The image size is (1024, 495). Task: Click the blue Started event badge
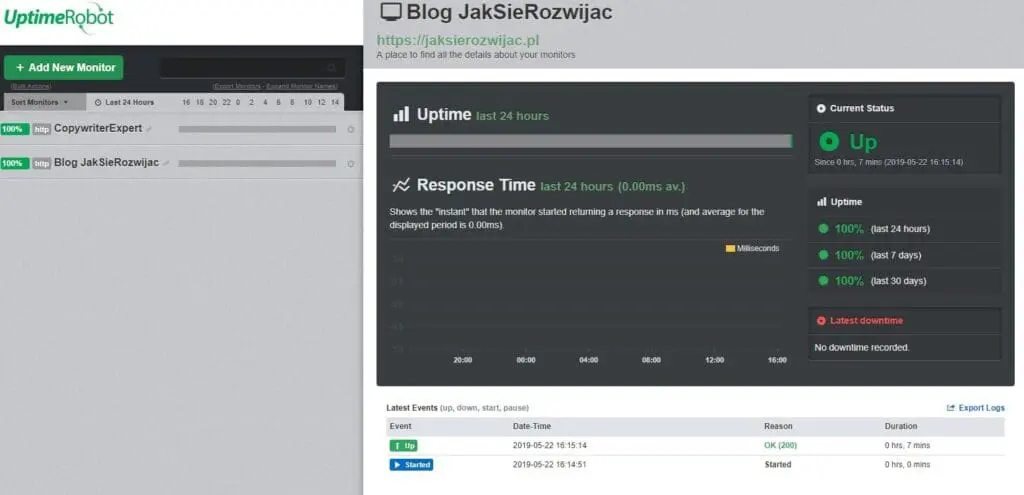411,464
